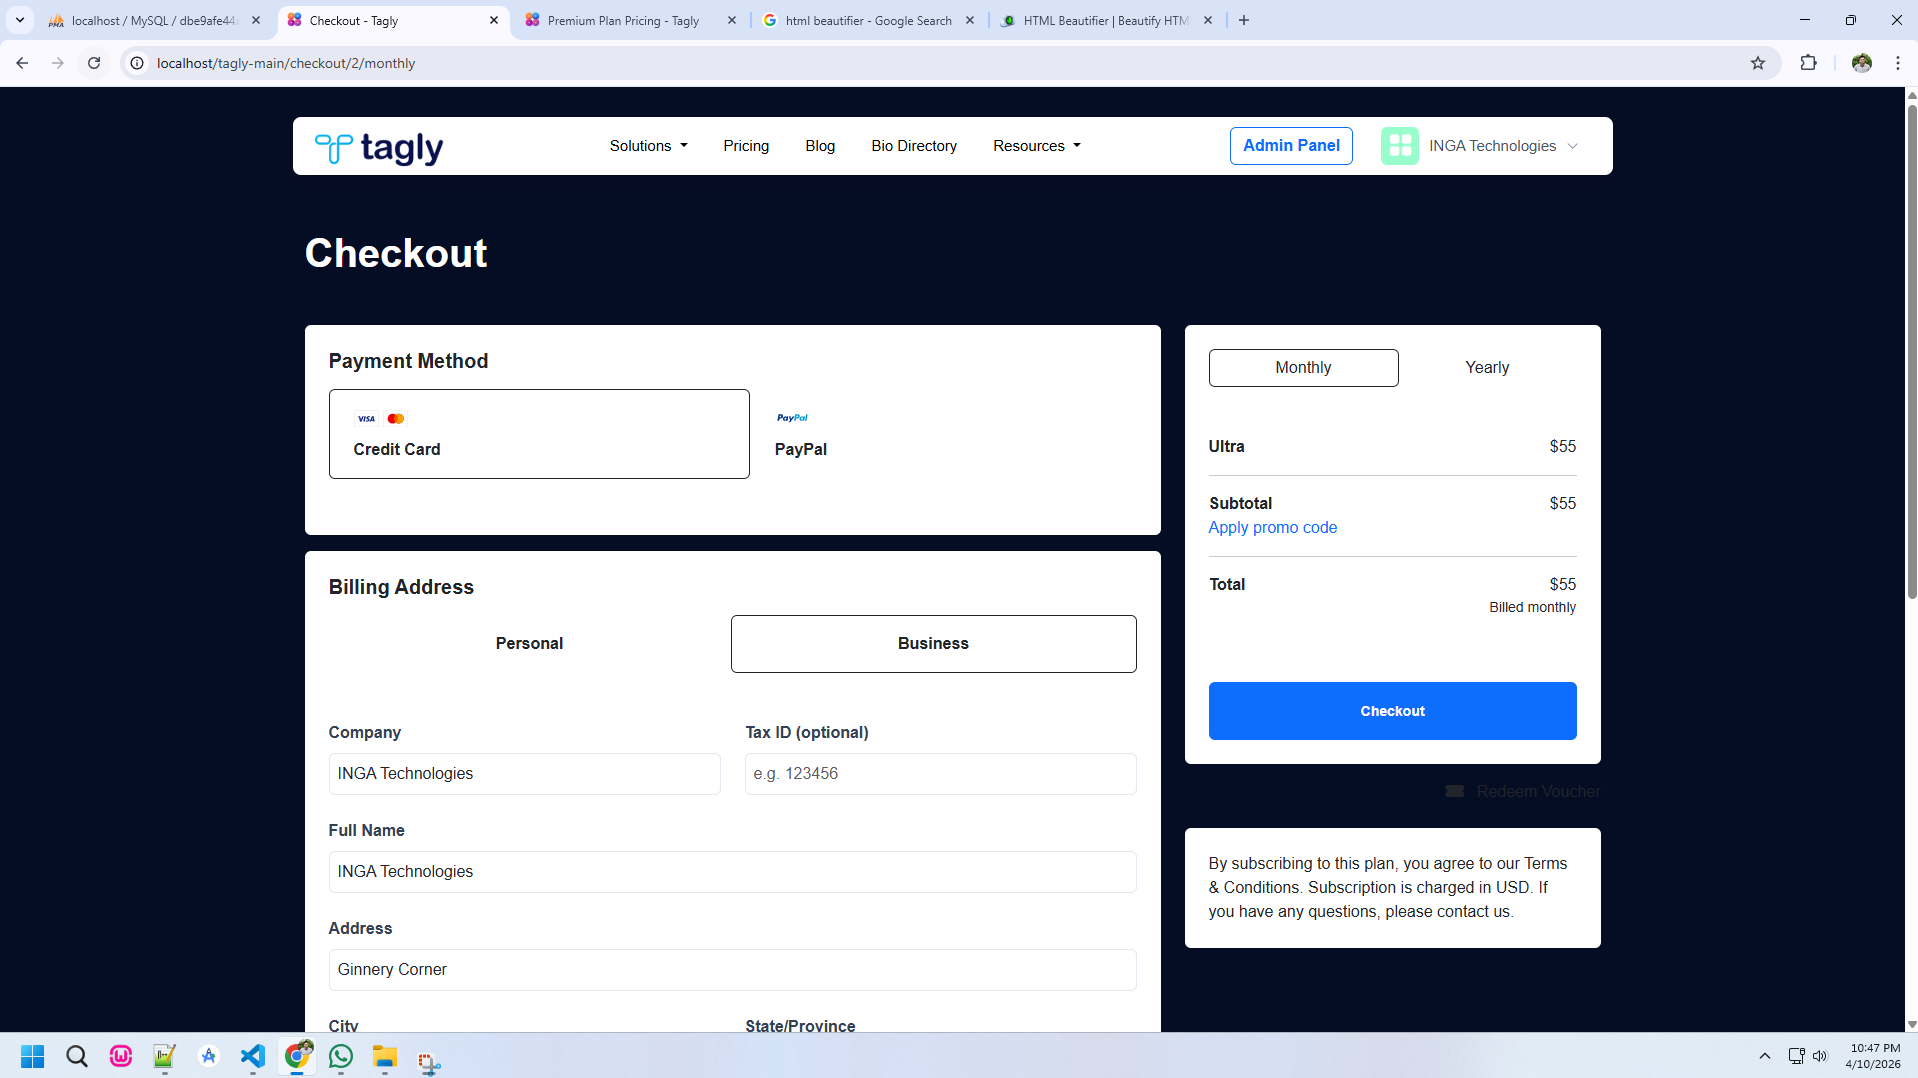
Task: Launch Visual Studio Code from the taskbar
Action: (x=252, y=1056)
